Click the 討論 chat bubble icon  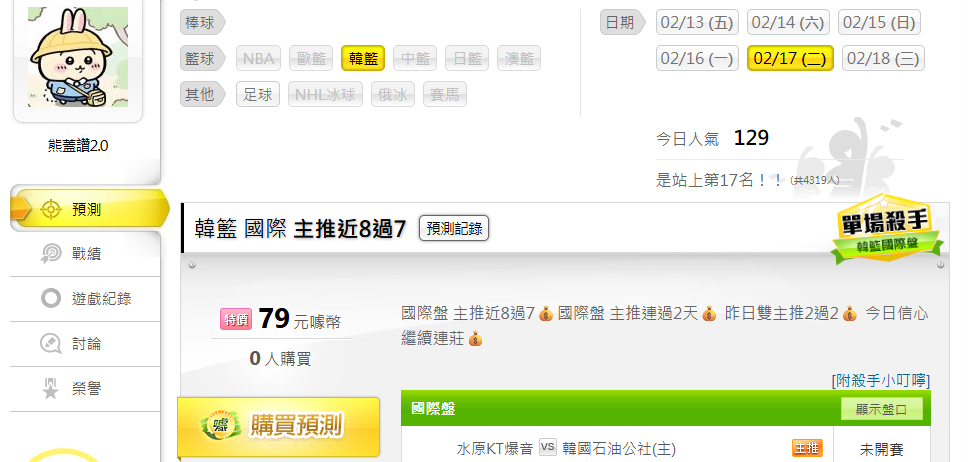(x=51, y=344)
